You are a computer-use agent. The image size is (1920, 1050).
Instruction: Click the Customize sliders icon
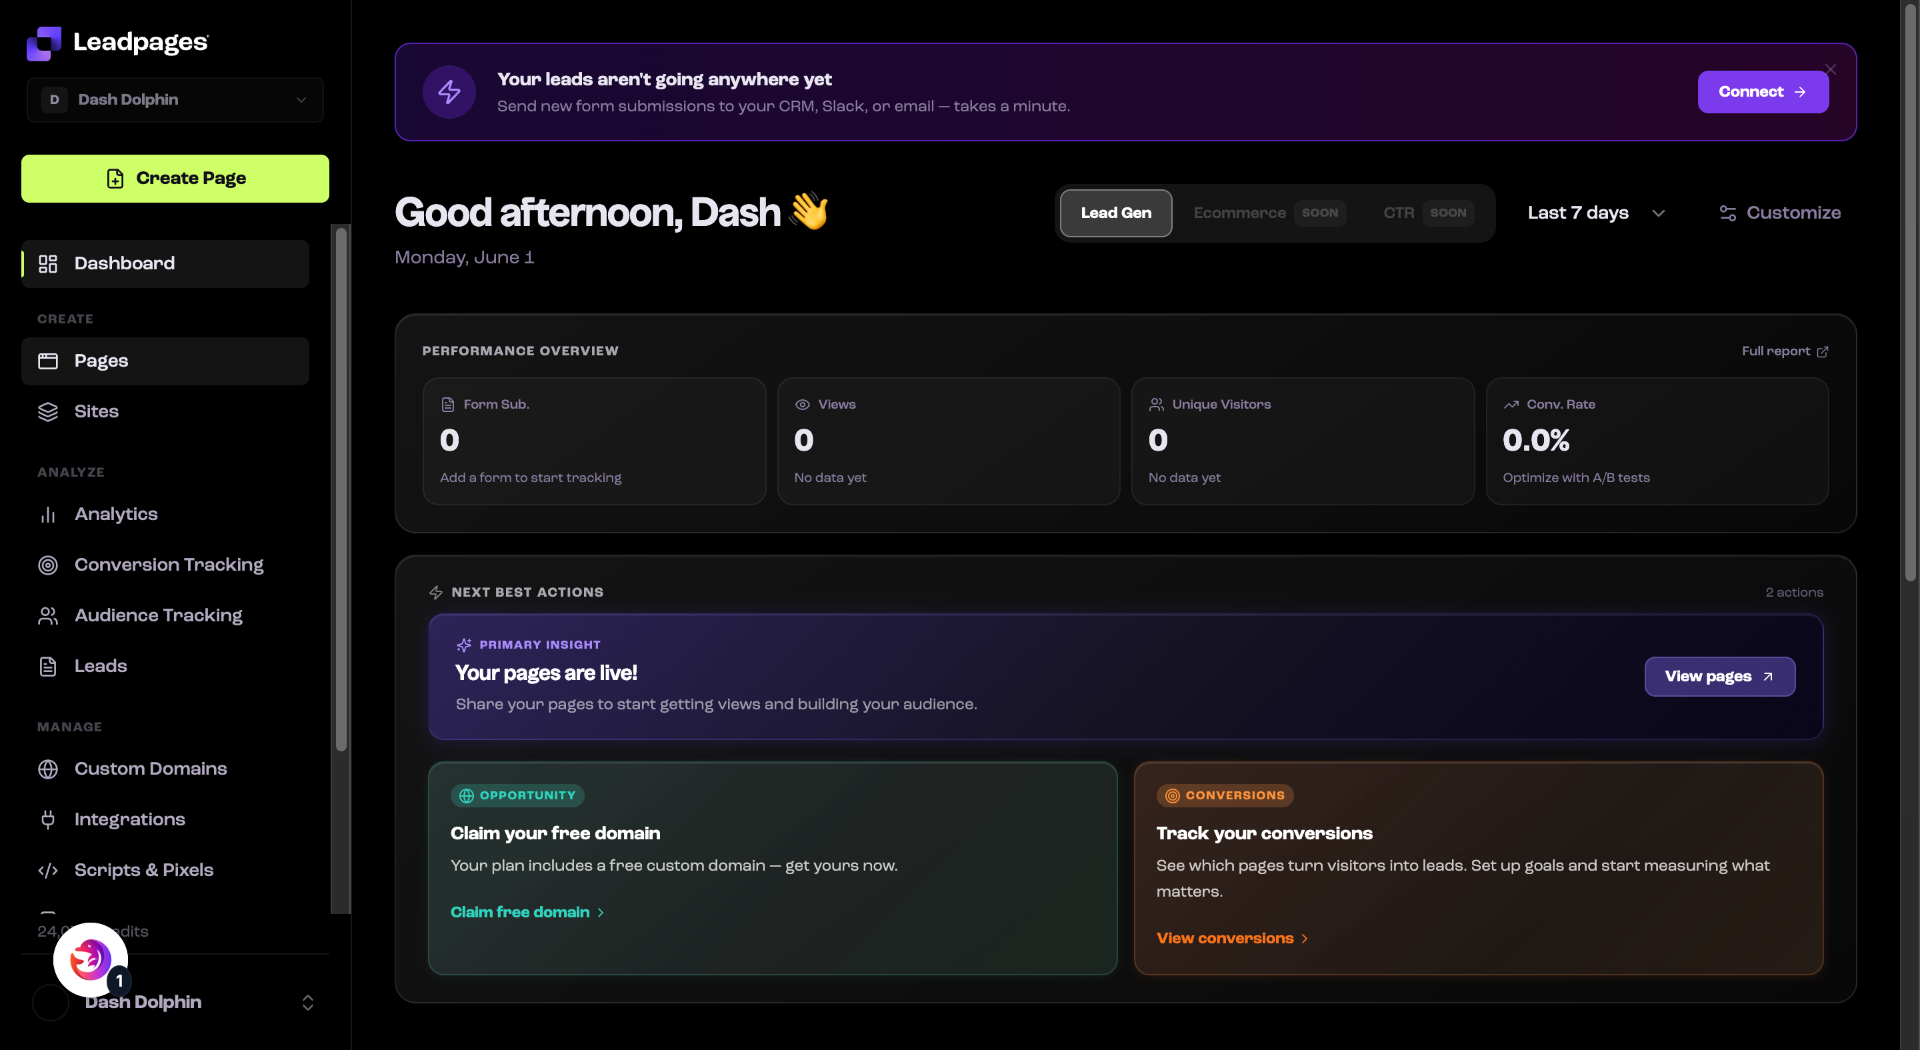(1727, 214)
